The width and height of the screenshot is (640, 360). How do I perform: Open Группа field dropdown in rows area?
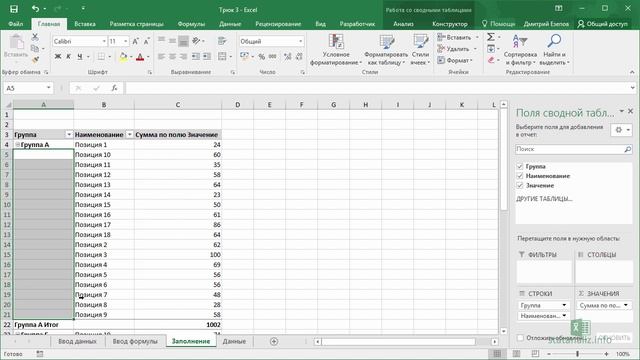[x=564, y=305]
